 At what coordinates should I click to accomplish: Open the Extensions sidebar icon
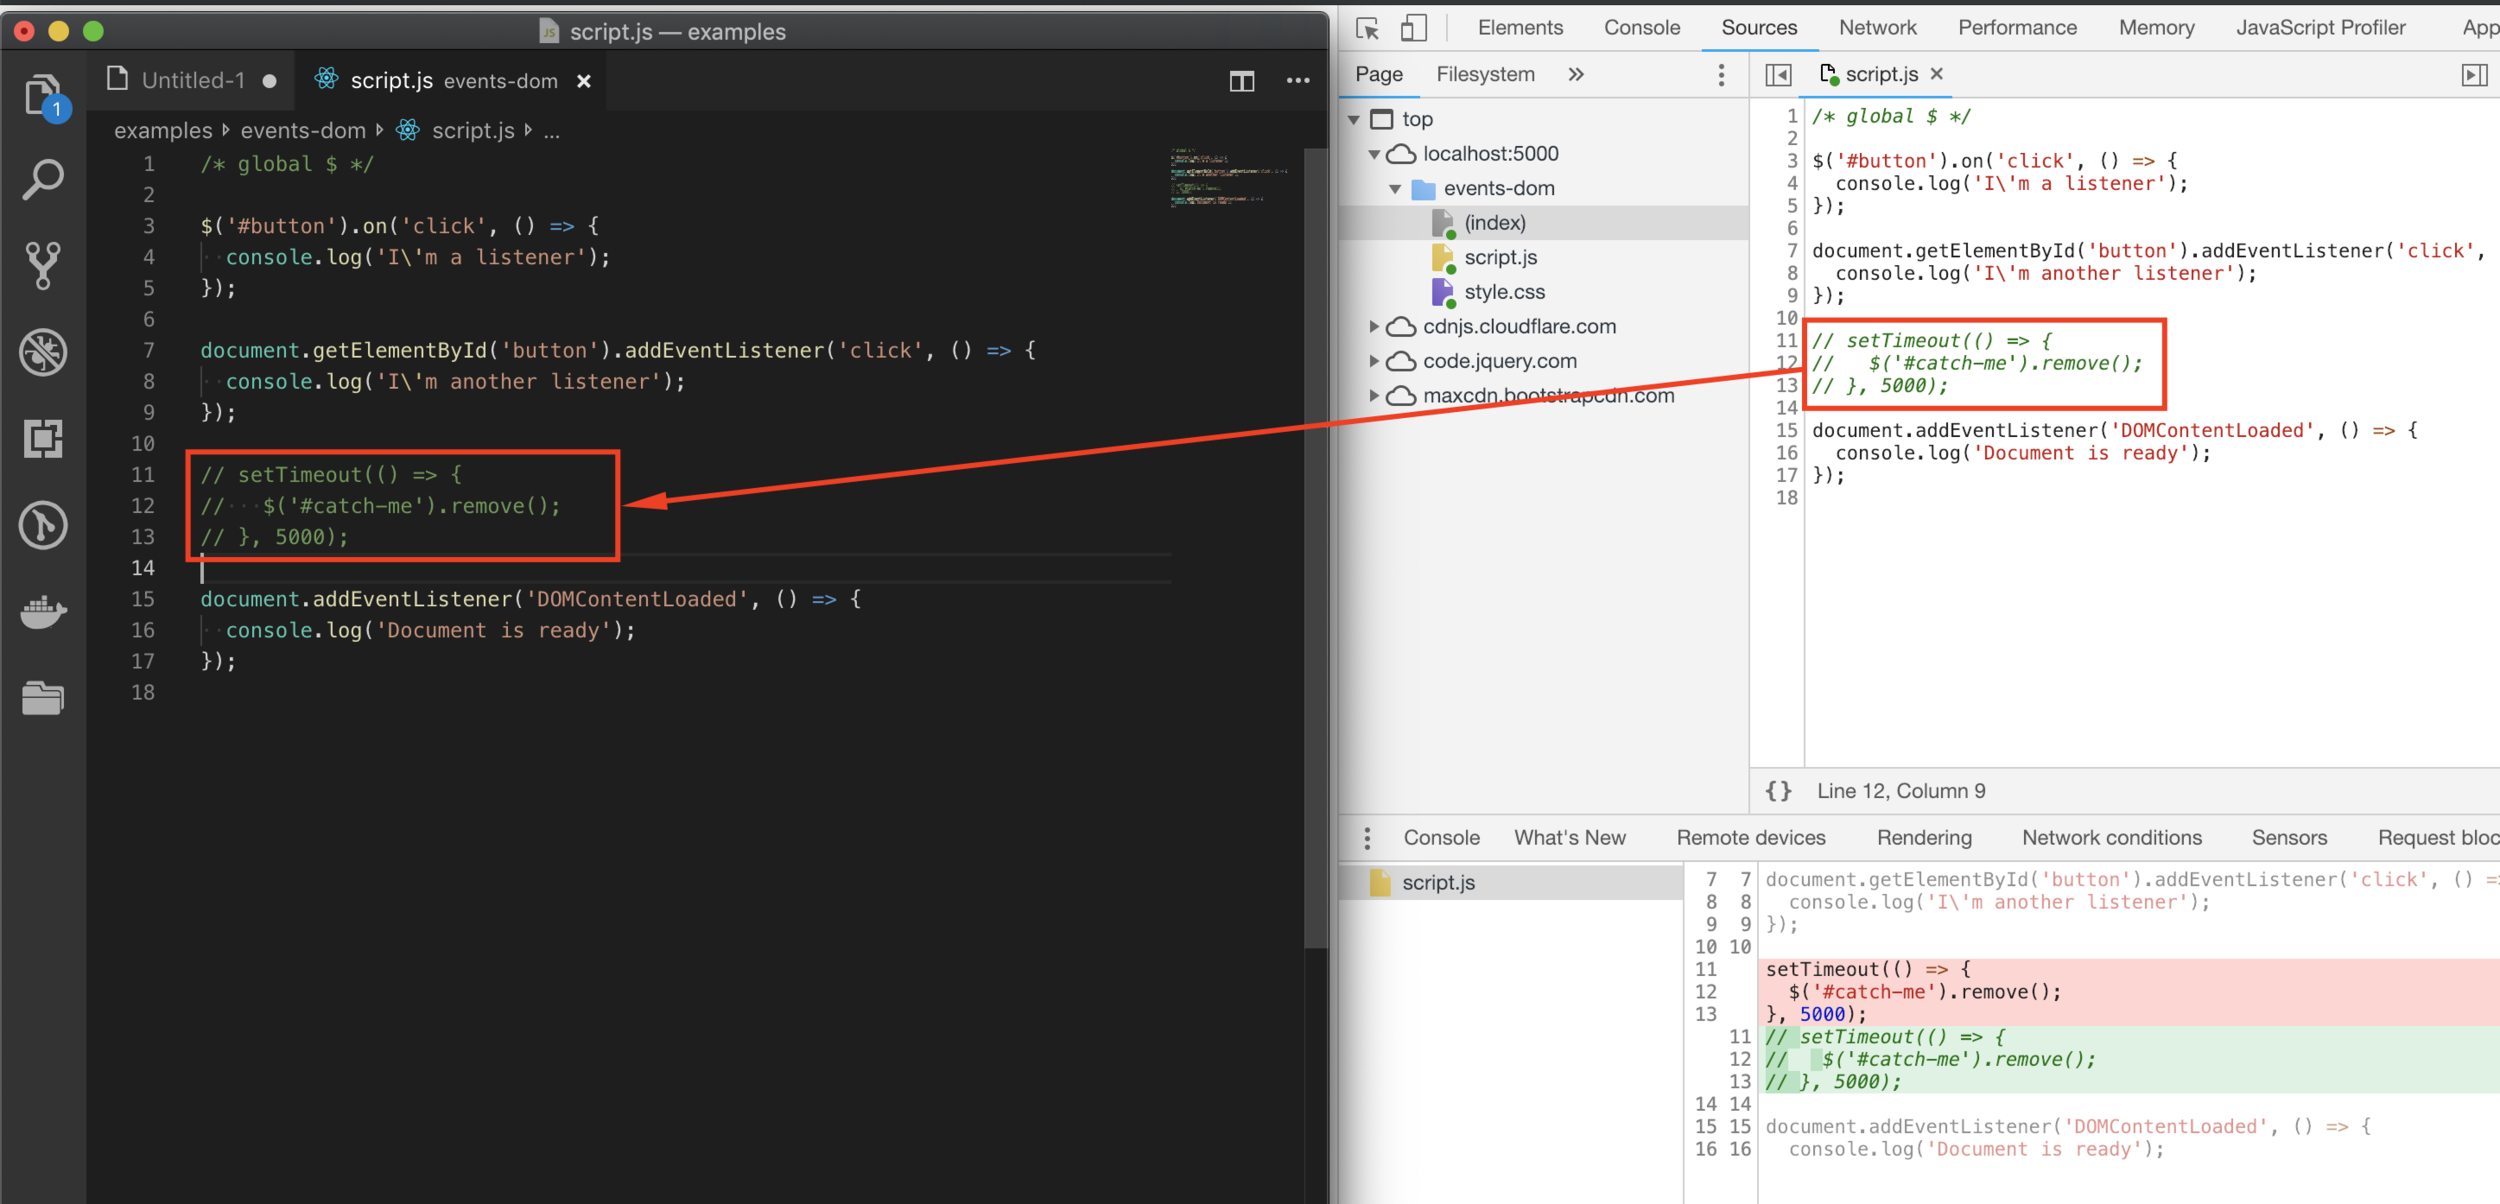tap(43, 438)
